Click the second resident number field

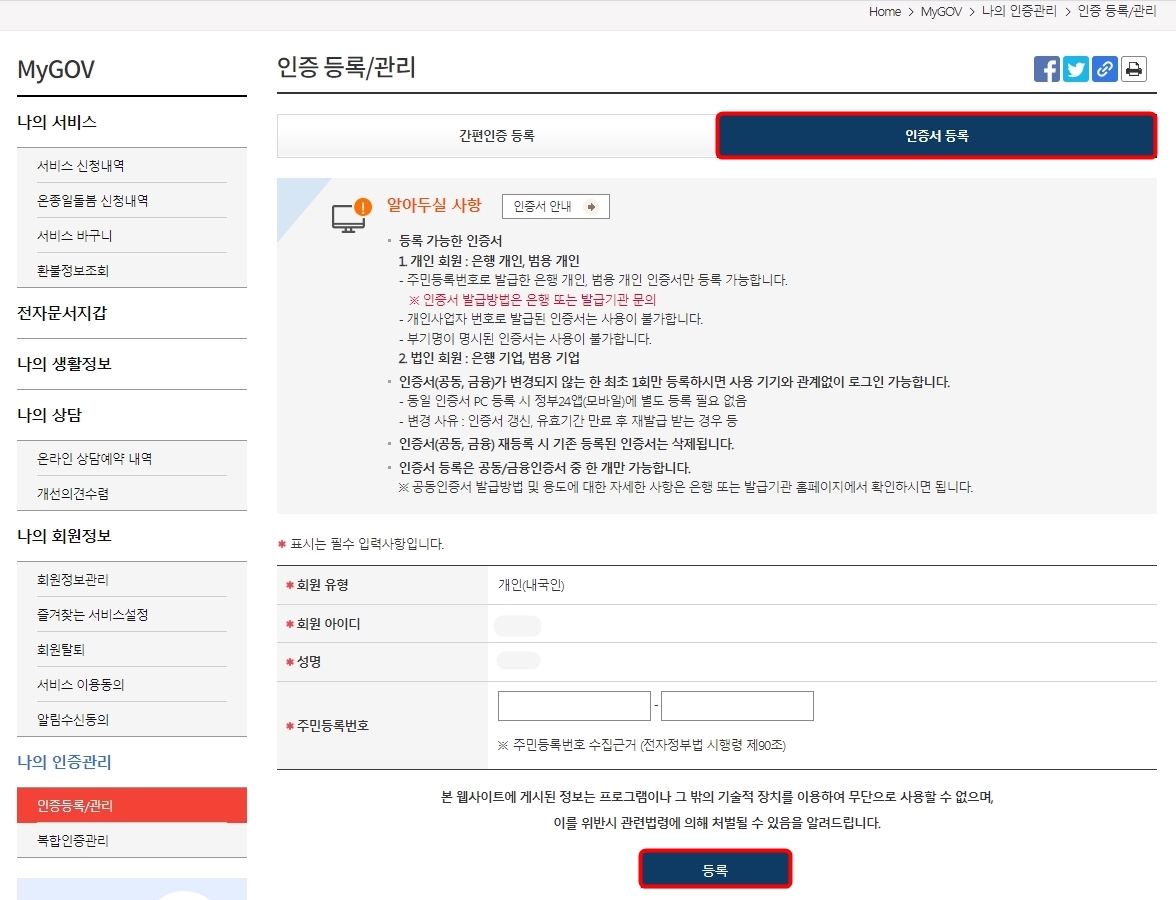[x=737, y=705]
